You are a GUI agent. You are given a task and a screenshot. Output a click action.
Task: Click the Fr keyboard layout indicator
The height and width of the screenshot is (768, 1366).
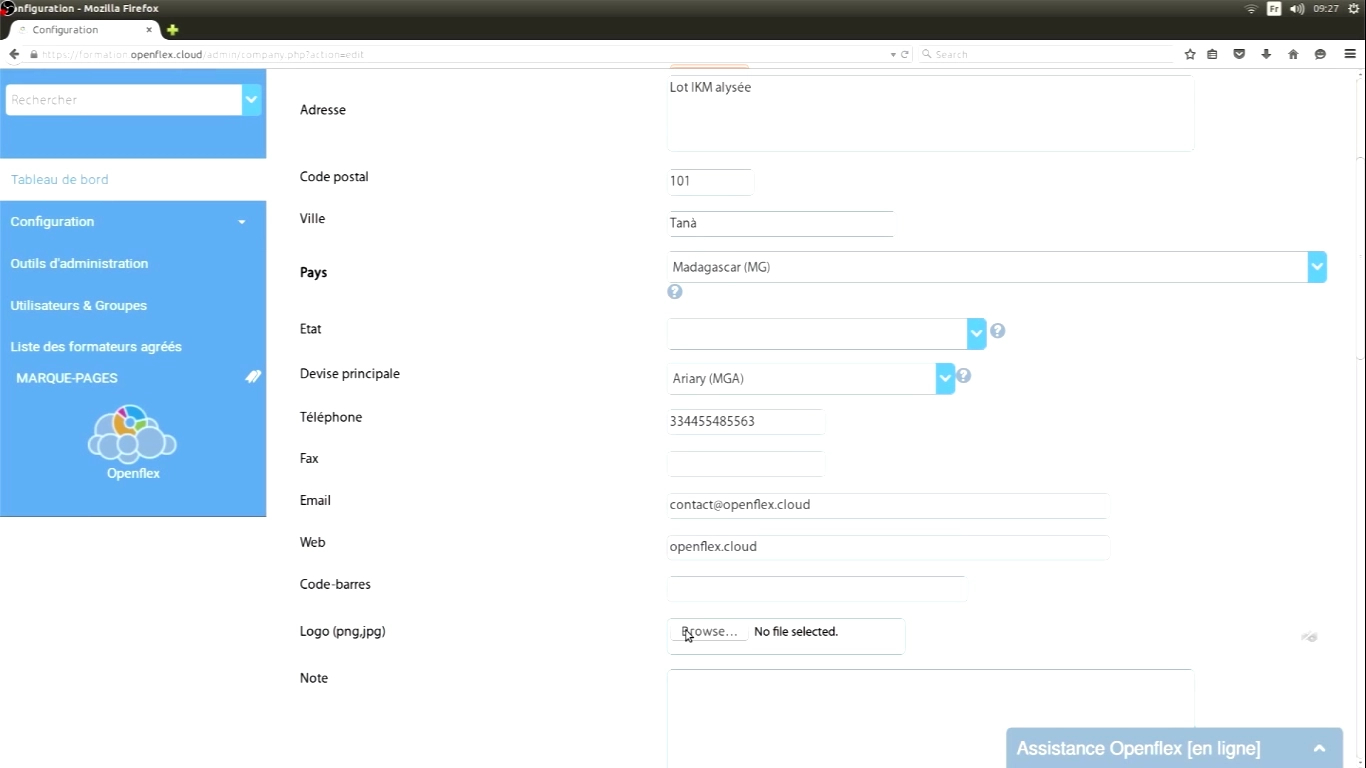tap(1274, 9)
